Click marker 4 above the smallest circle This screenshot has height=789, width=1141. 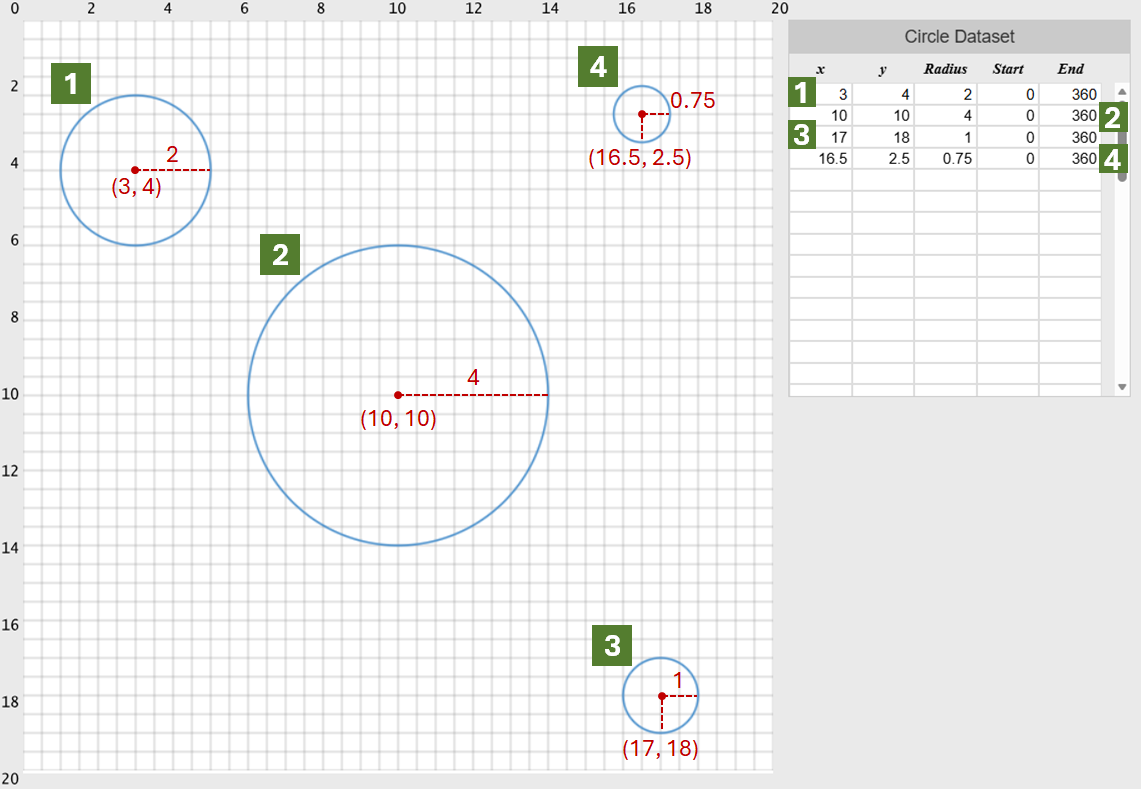[598, 67]
